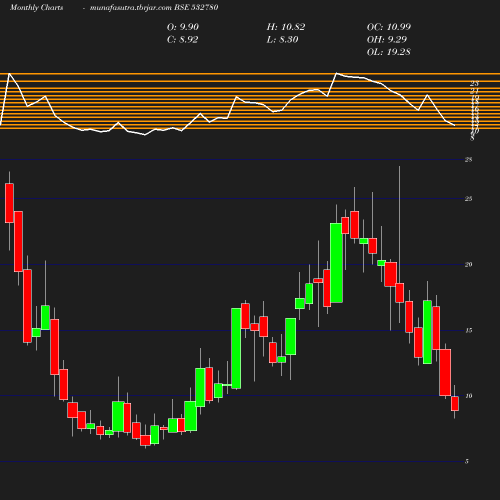This screenshot has width=500, height=500.
Task: Click the candlestick with the tallest upper wick
Action: (x=400, y=293)
